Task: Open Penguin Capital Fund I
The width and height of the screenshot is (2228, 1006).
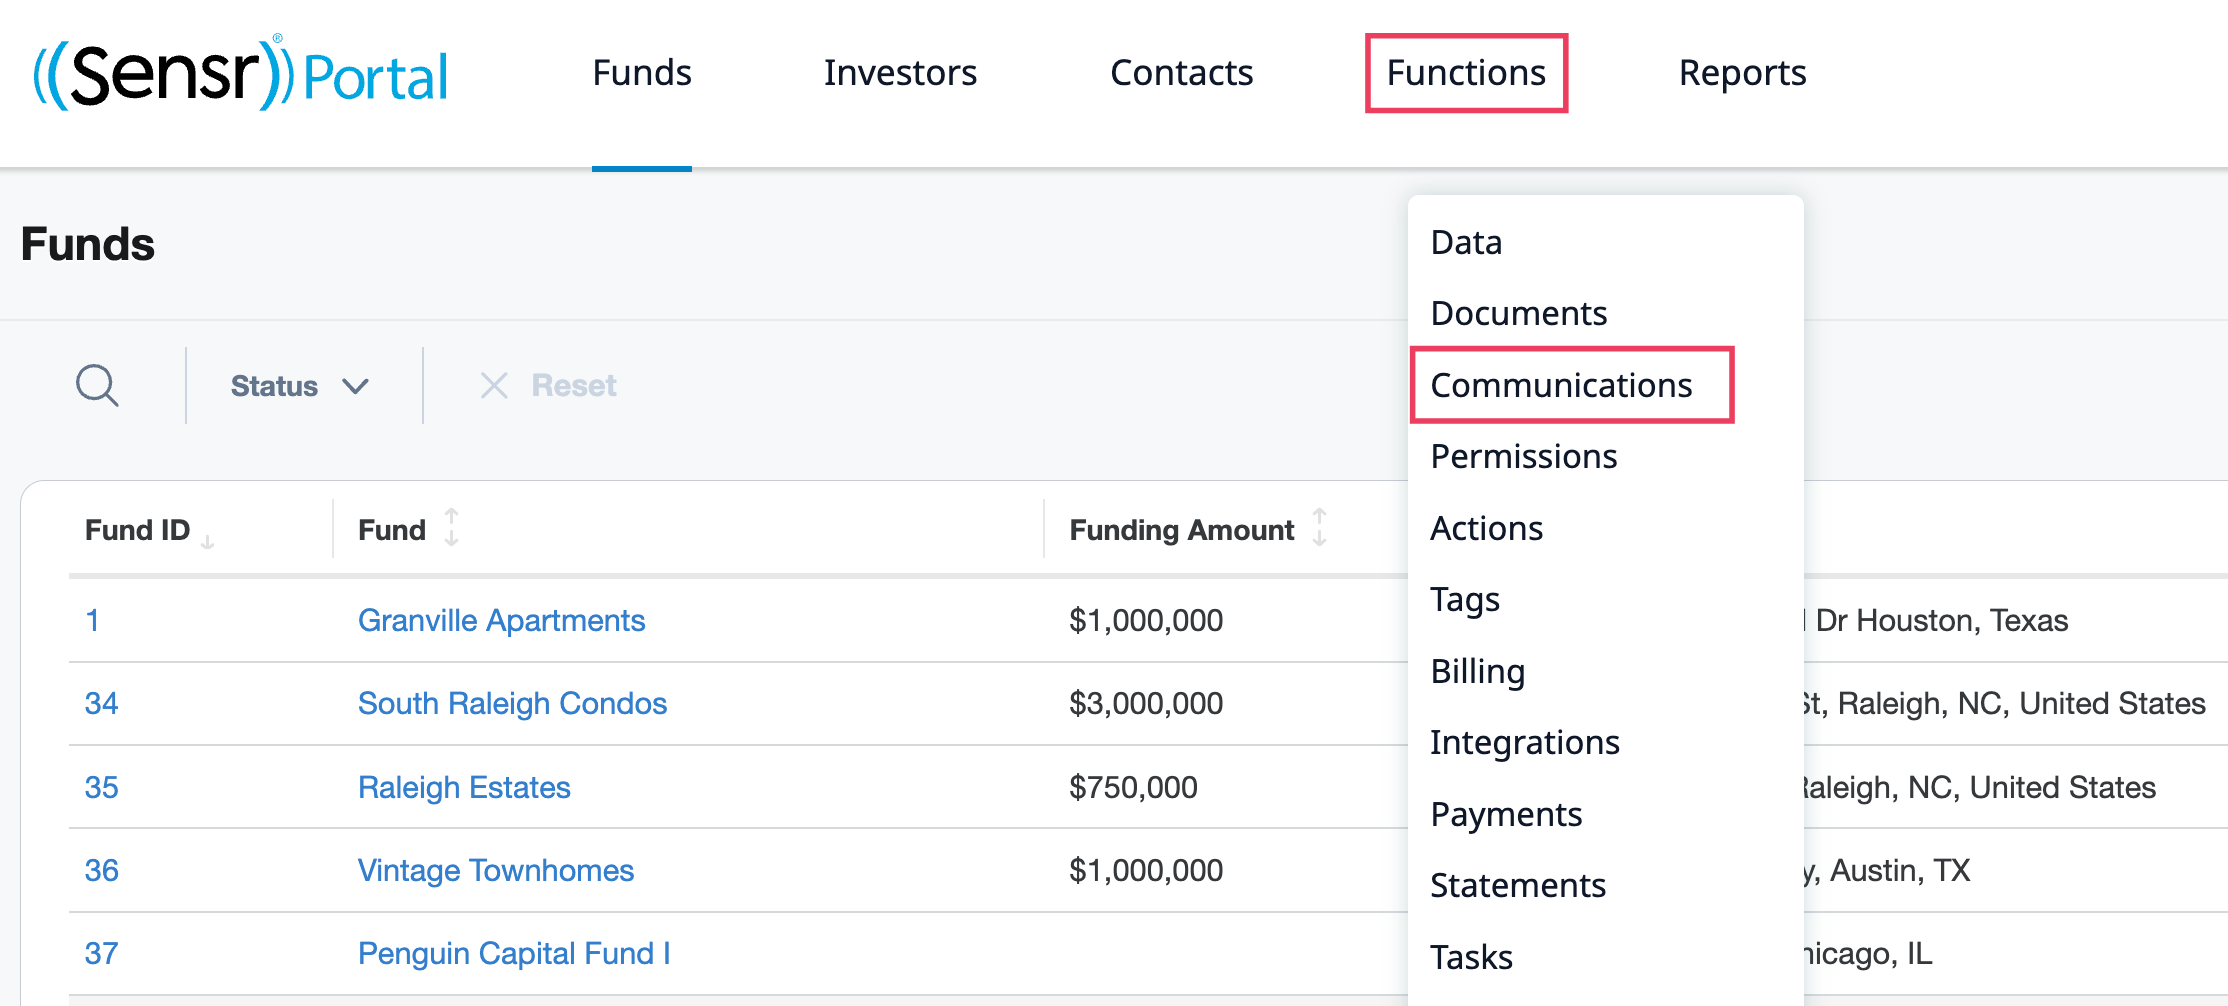Action: pos(514,954)
